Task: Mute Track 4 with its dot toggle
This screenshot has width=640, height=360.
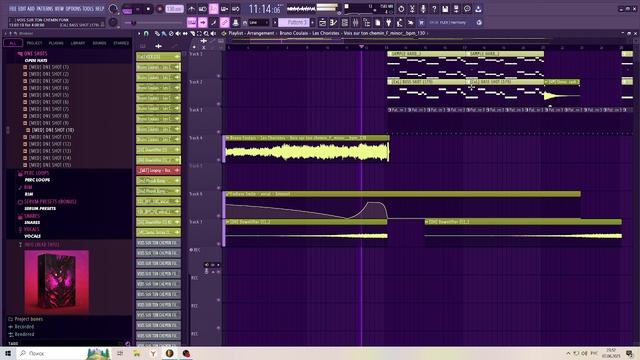Action: 219,160
